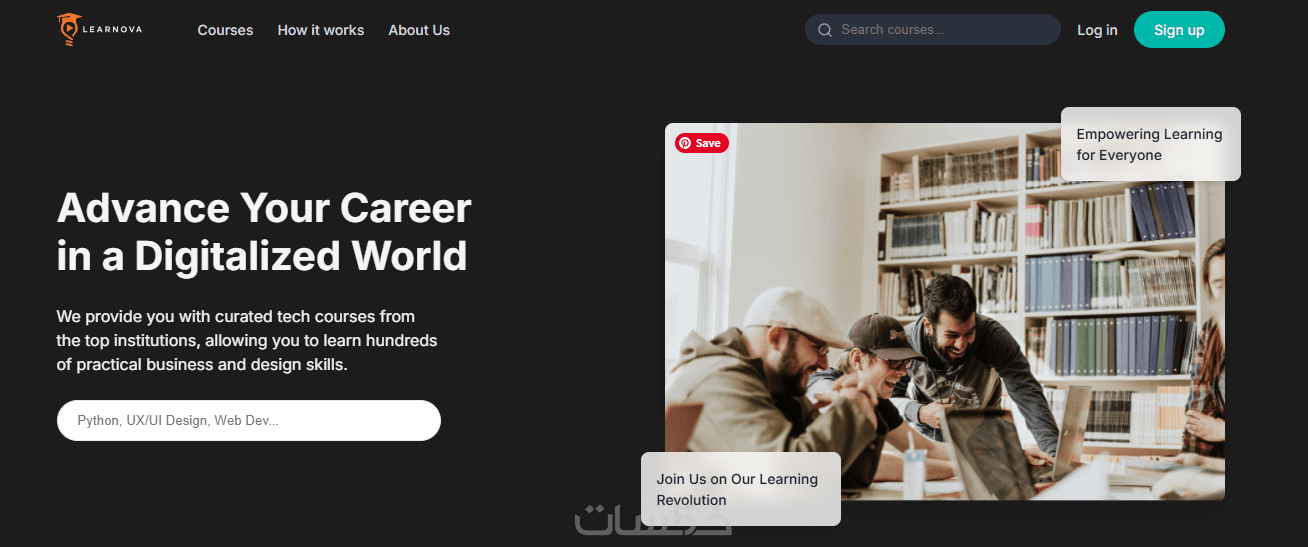
Task: Select the Join Us on Our Learning Revolution card
Action: tap(741, 489)
